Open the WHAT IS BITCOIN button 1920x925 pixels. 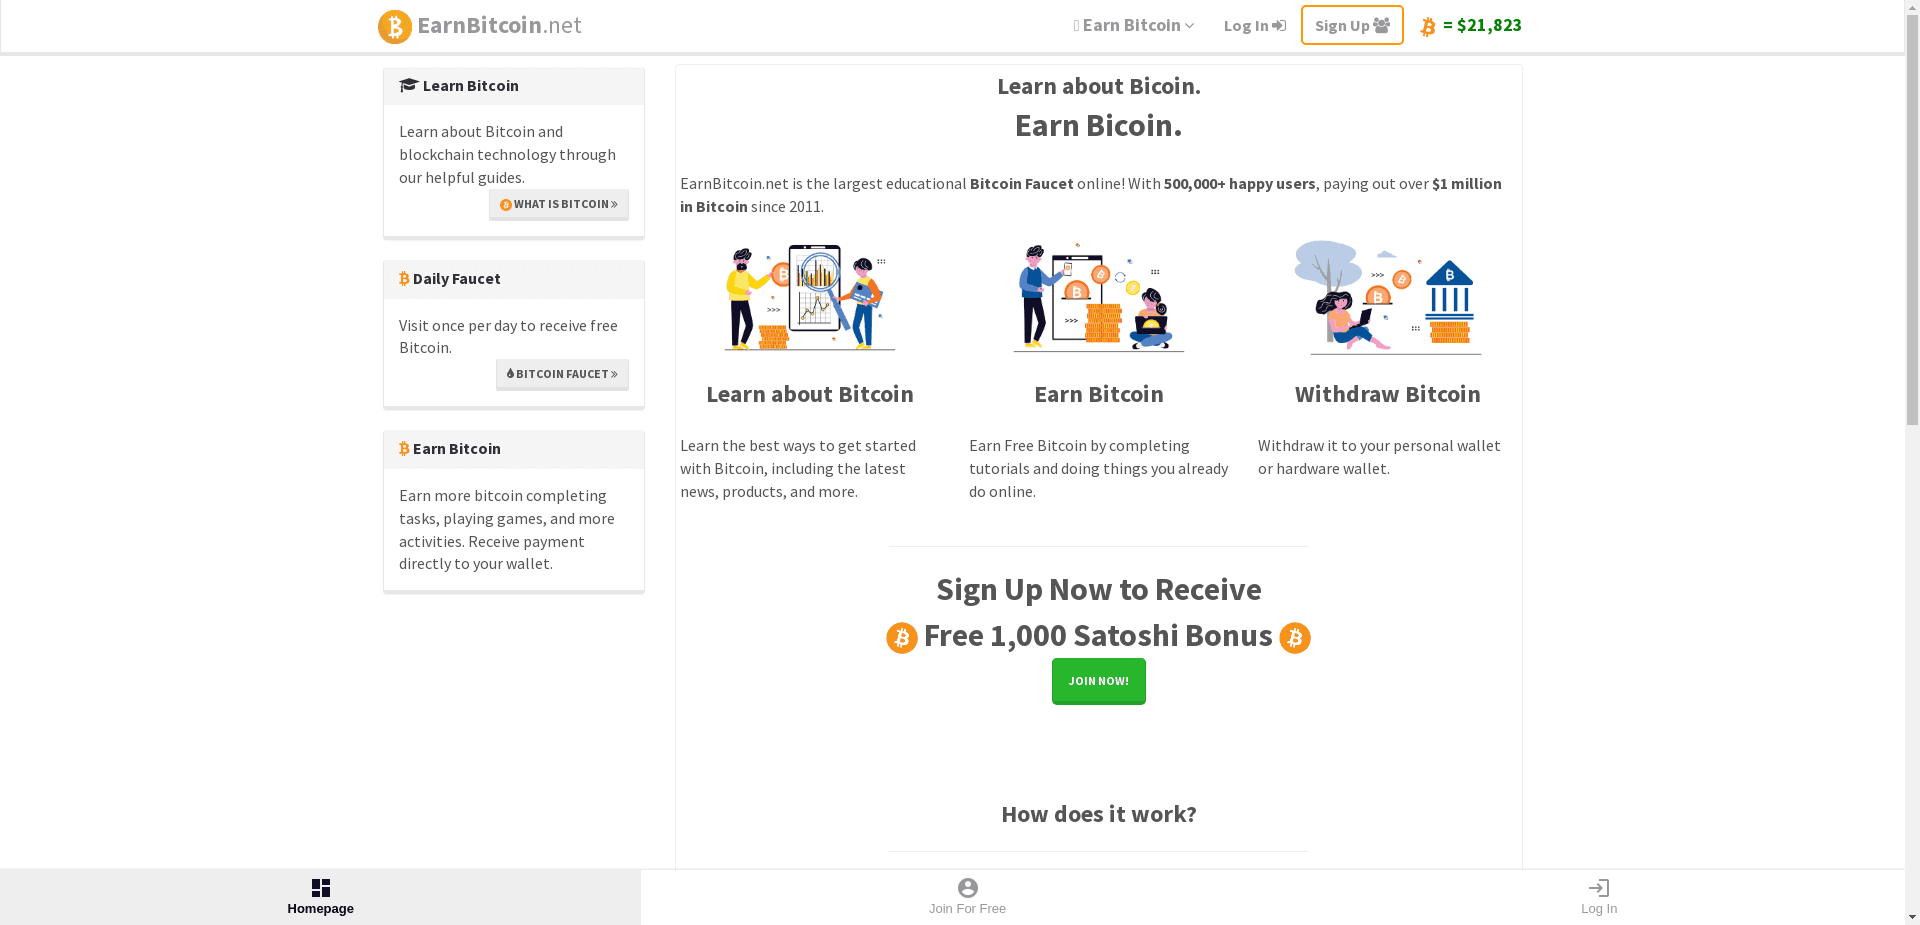point(559,204)
